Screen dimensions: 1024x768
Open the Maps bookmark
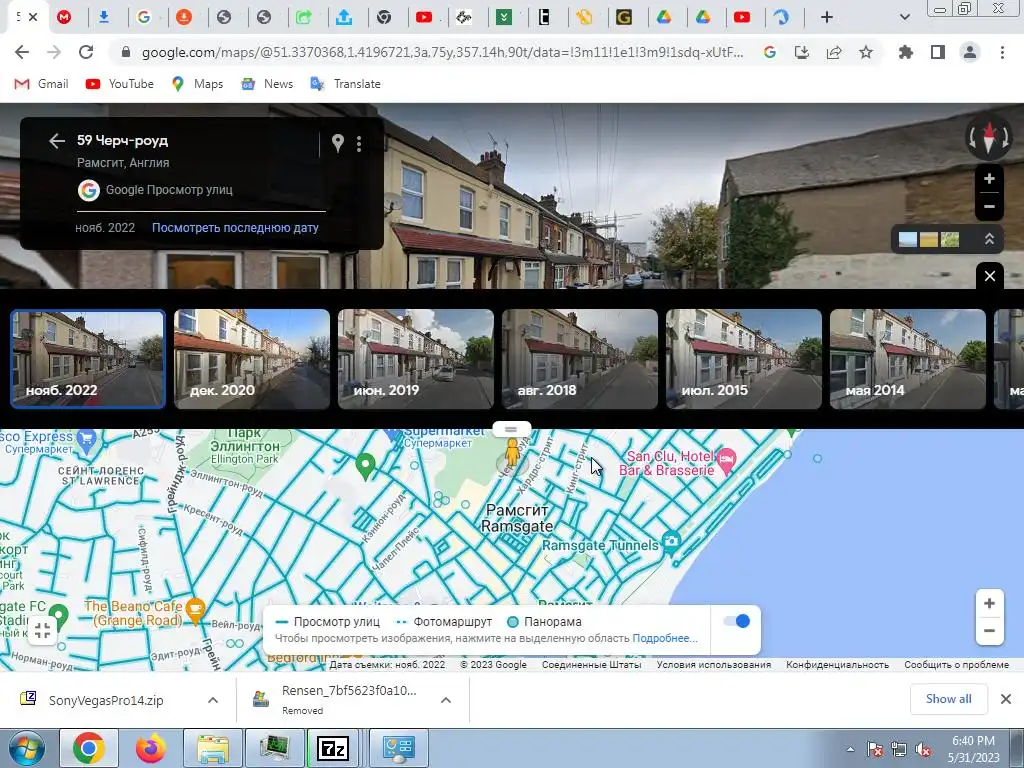pos(197,84)
